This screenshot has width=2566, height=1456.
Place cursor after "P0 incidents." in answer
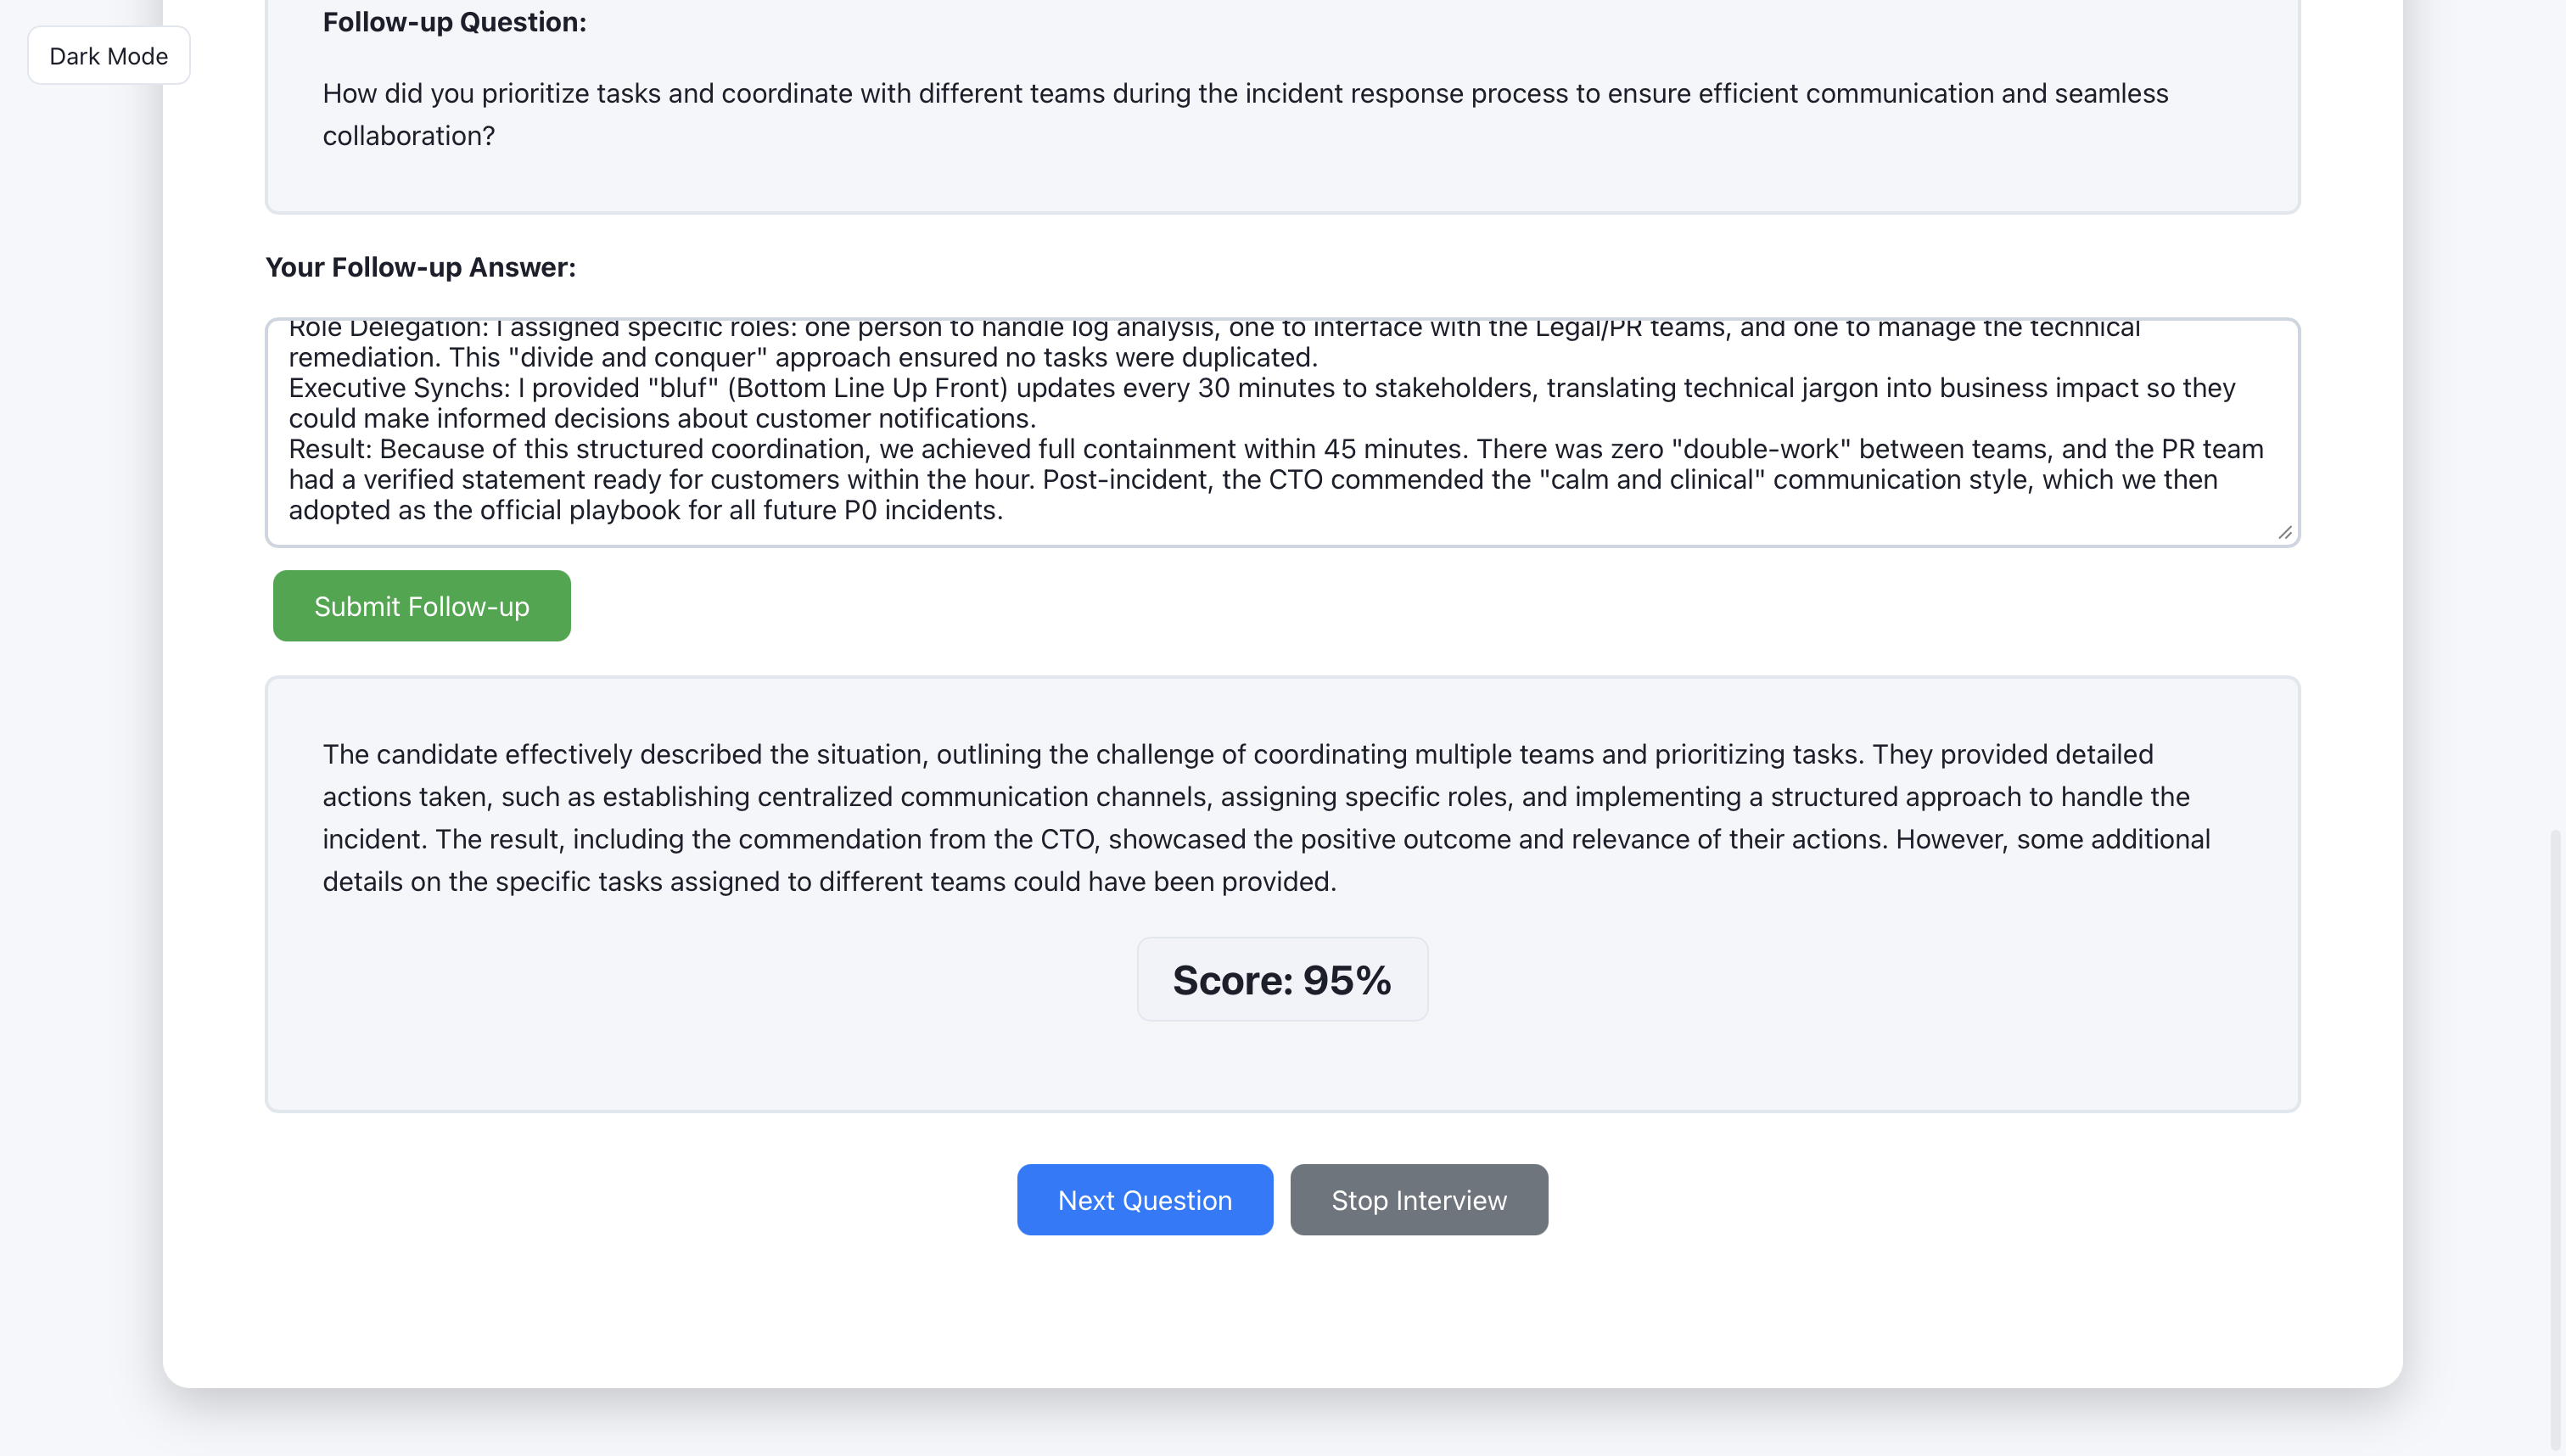pos(1004,511)
